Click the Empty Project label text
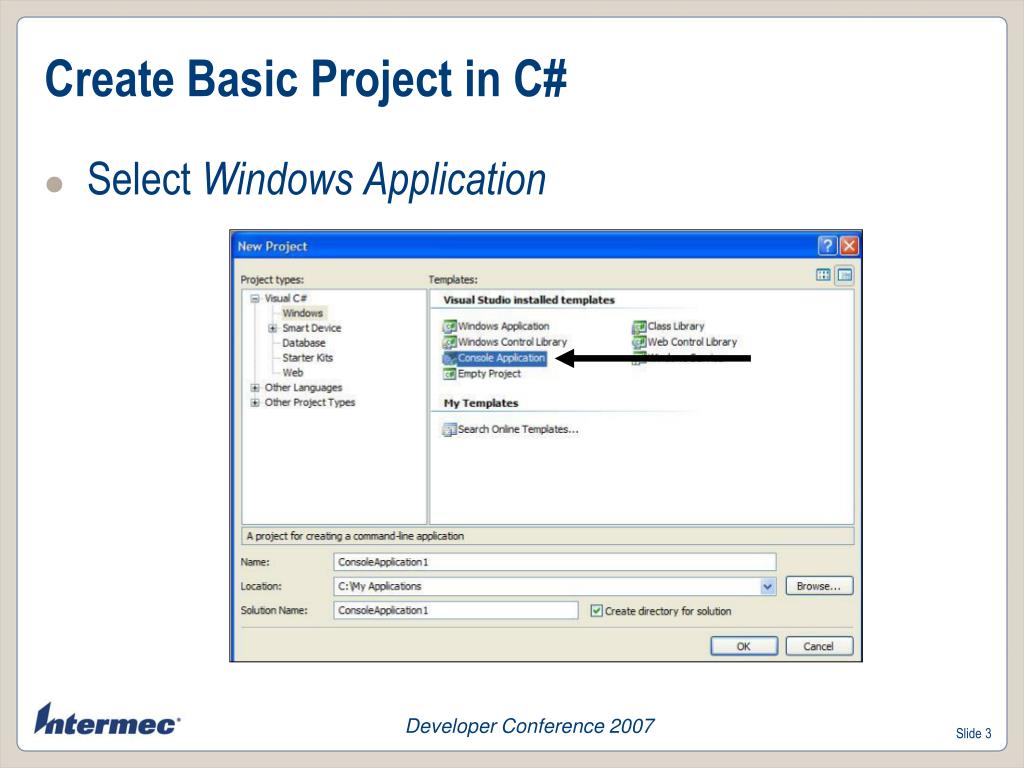This screenshot has height=768, width=1024. tap(489, 374)
